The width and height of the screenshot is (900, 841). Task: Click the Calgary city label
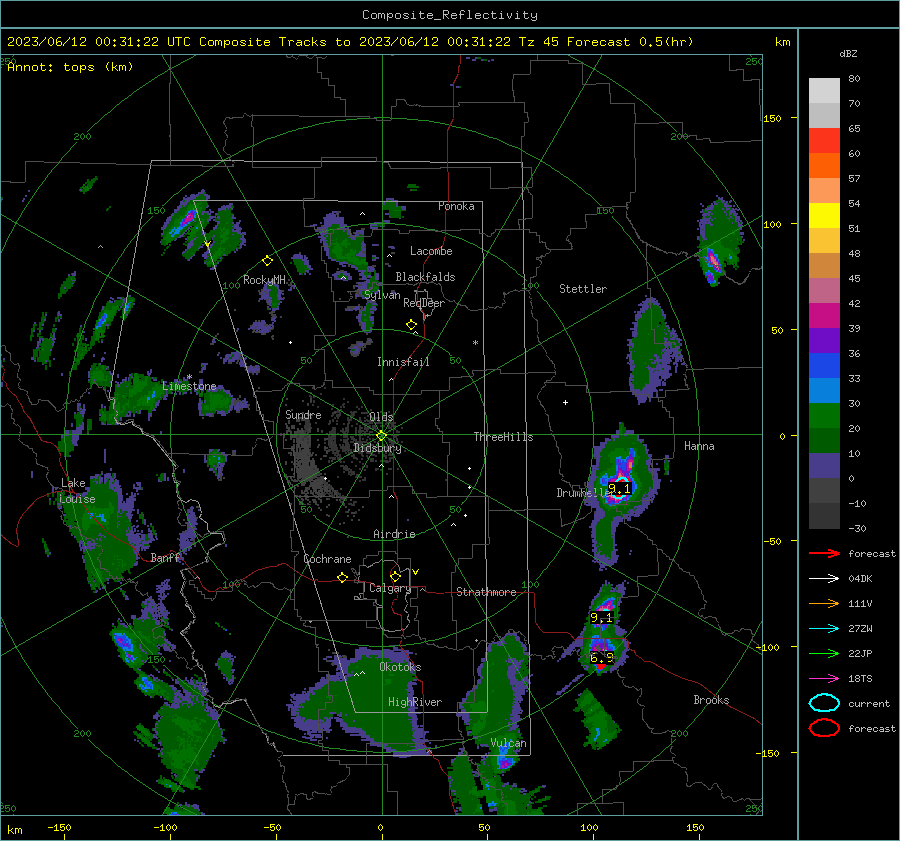390,588
